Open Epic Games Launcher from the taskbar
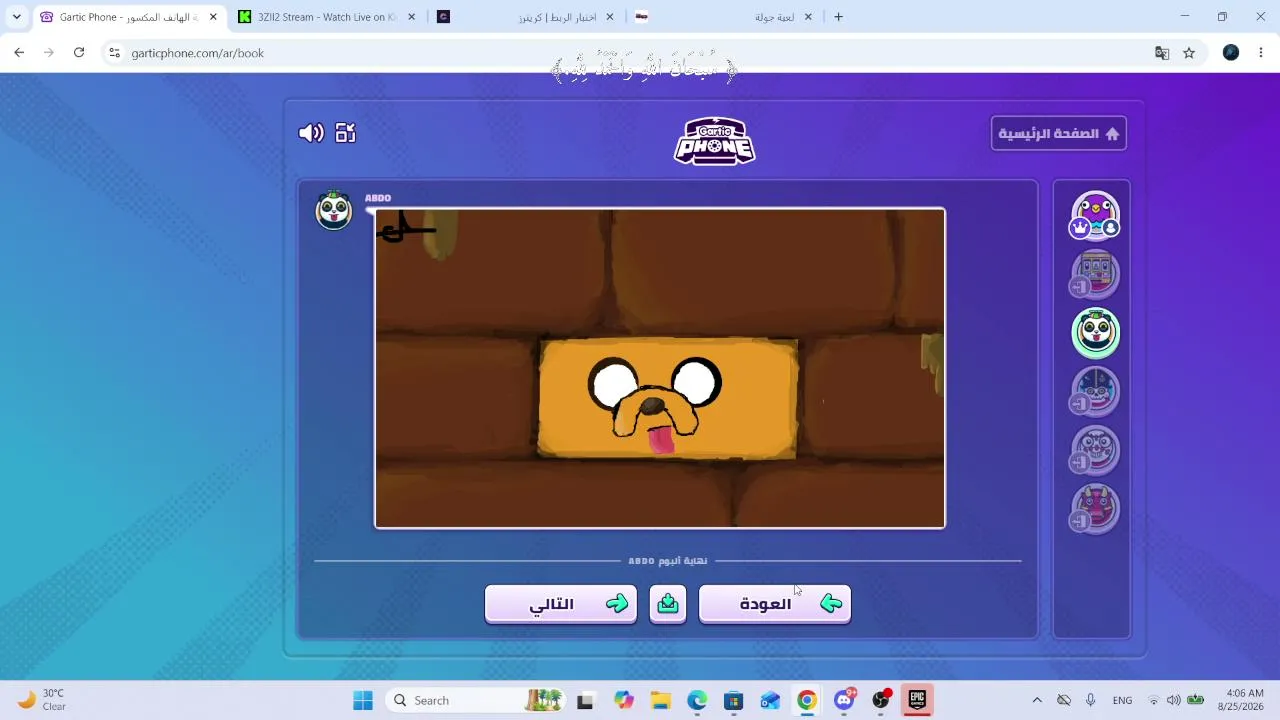1280x720 pixels. tap(917, 701)
